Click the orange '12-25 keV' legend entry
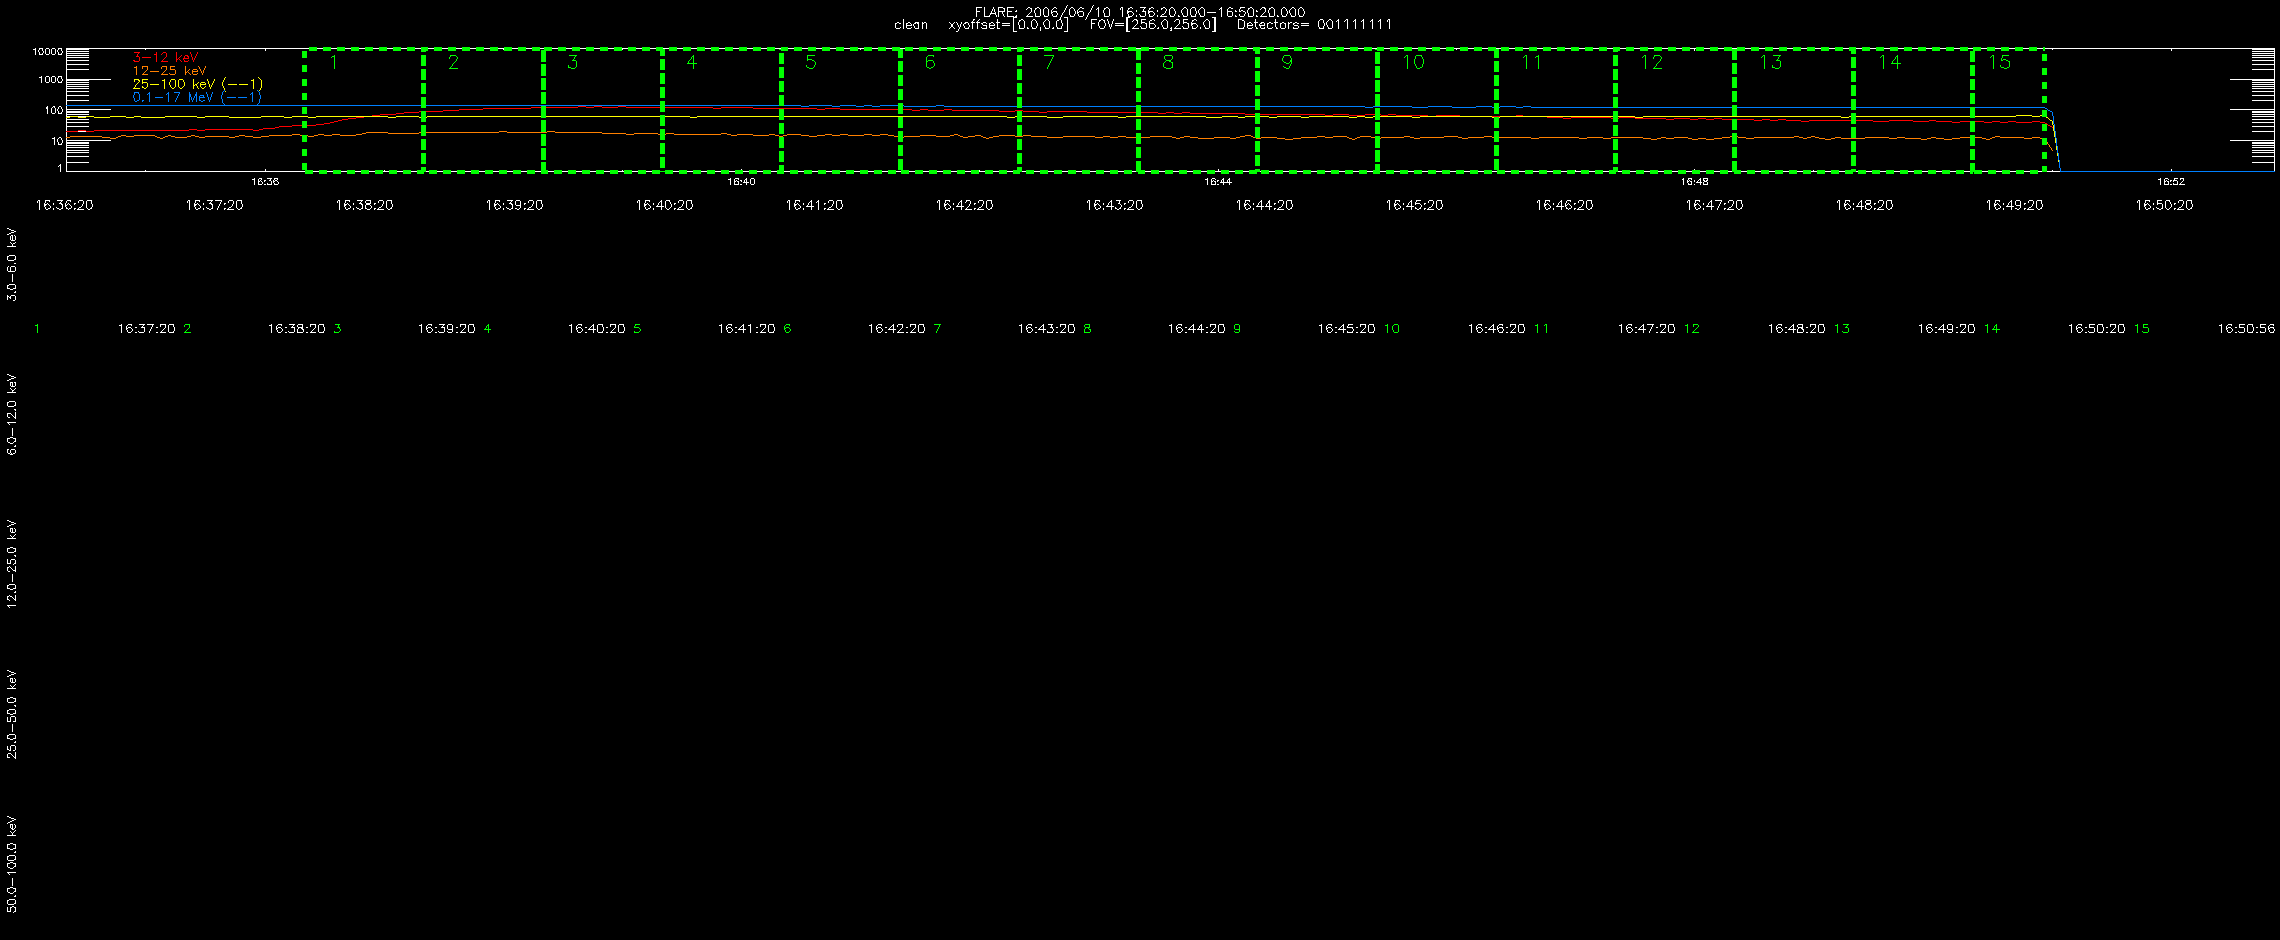The width and height of the screenshot is (2280, 940). 169,71
